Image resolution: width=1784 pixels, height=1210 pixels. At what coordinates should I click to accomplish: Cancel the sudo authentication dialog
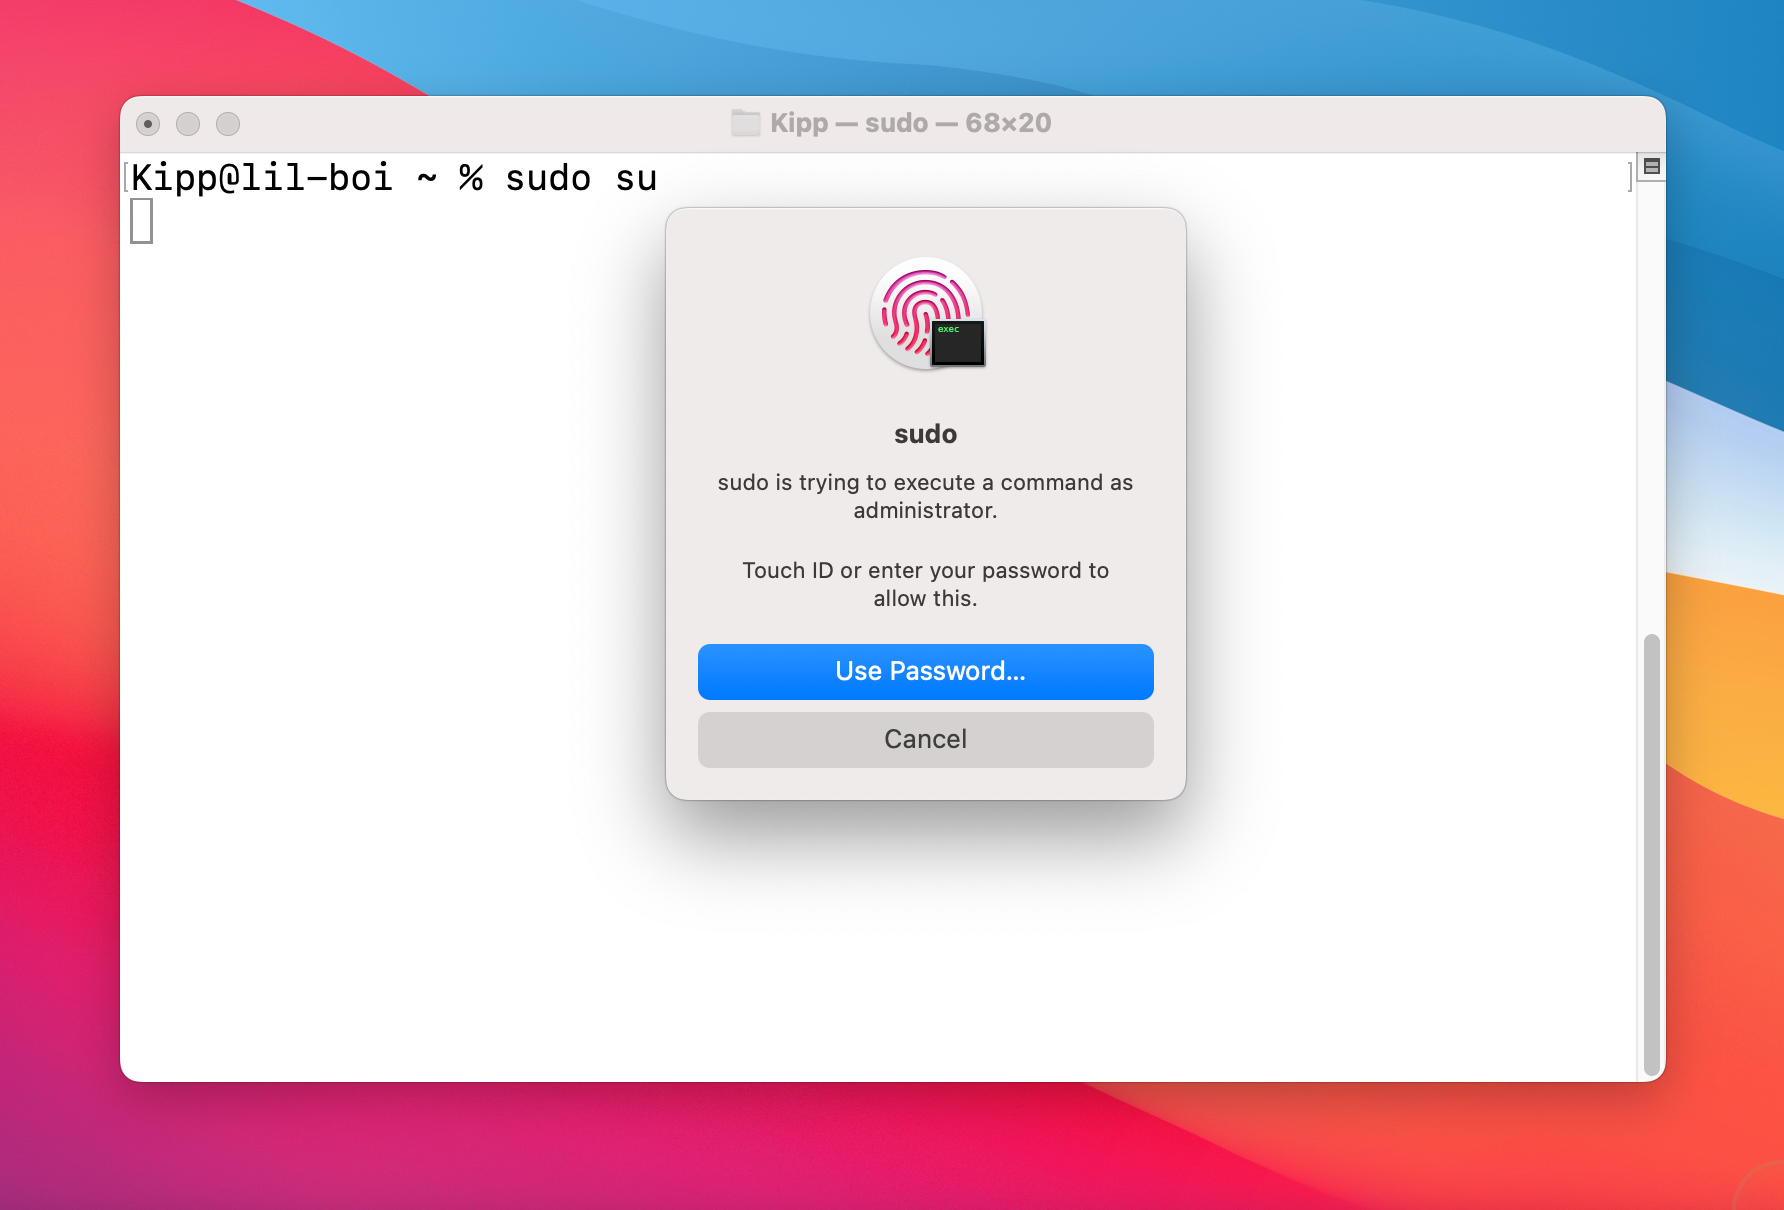(x=925, y=739)
